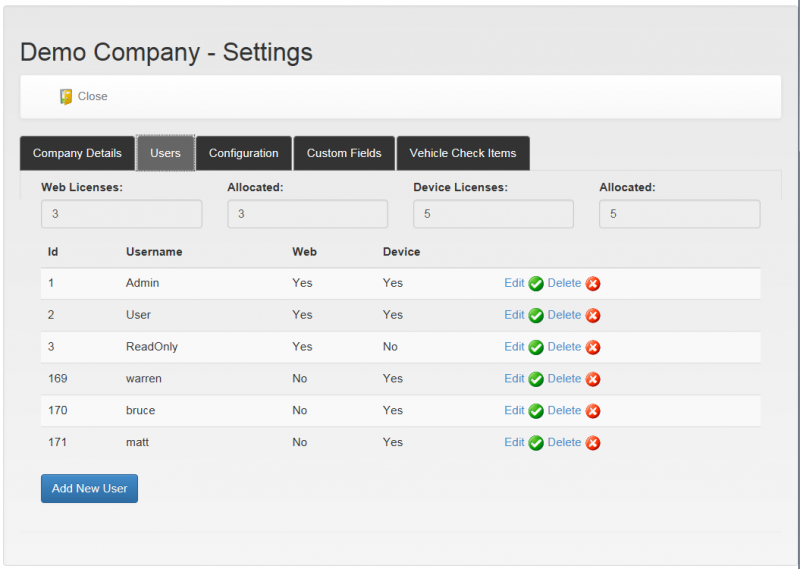This screenshot has width=800, height=569.
Task: Click the red delete icon for Admin
Action: point(592,284)
